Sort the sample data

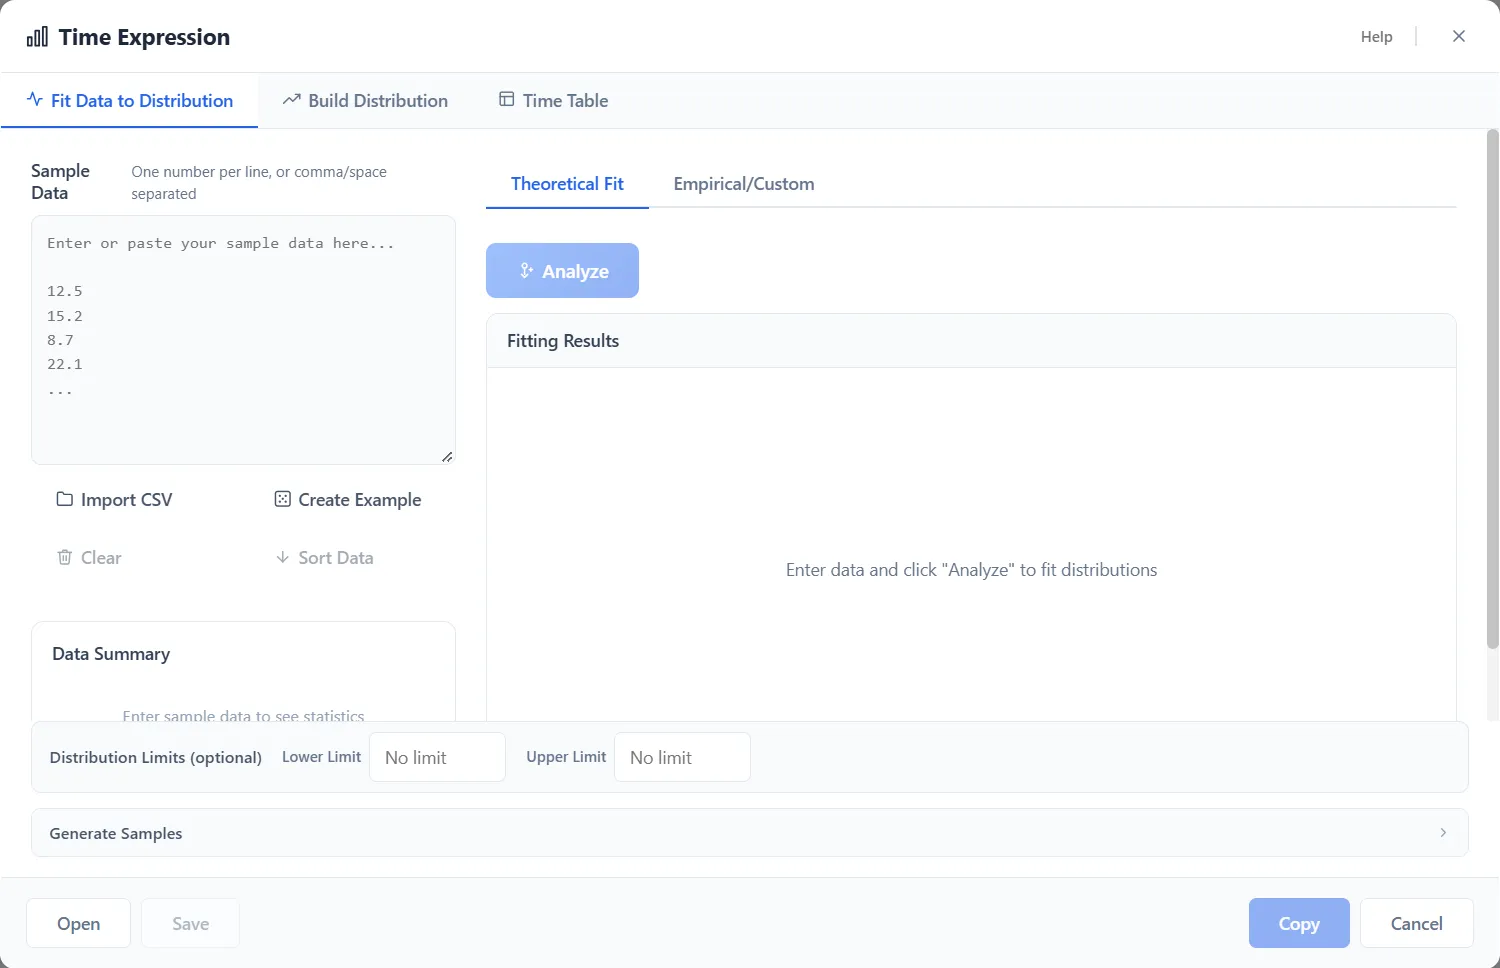pos(324,558)
